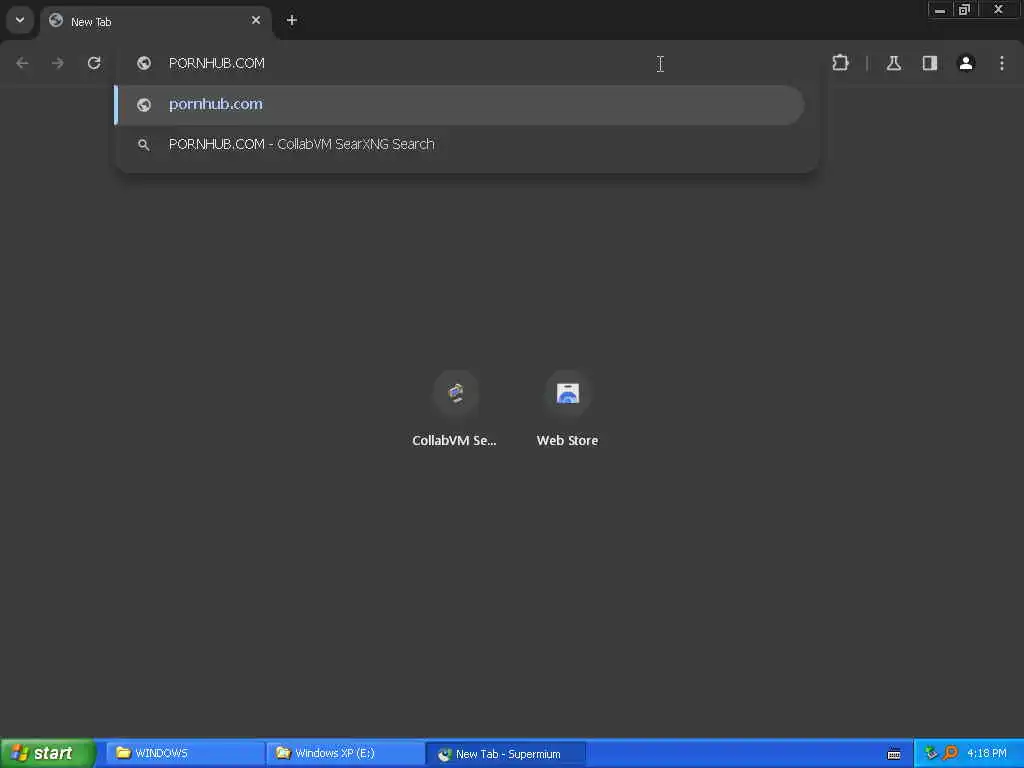
Task: Click New Tab - Supermium taskbar button
Action: click(x=506, y=754)
